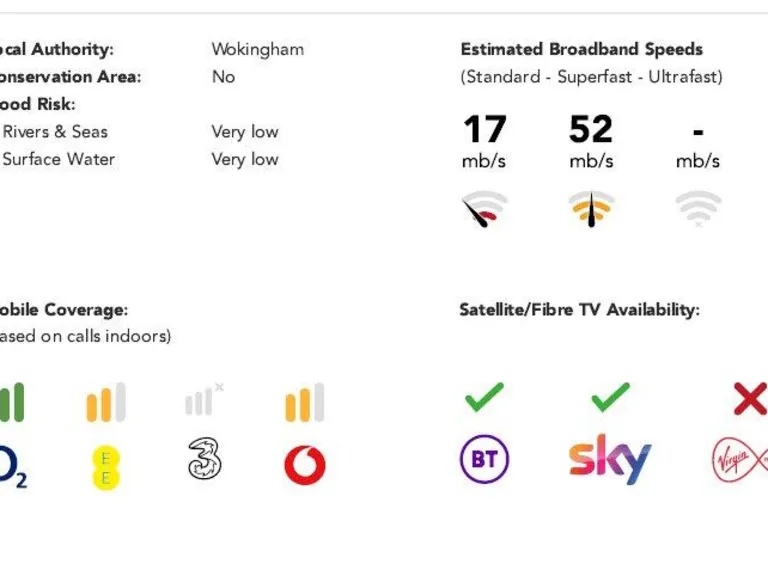This screenshot has height=576, width=768.
Task: Click the red Vodafone logo
Action: tap(305, 465)
